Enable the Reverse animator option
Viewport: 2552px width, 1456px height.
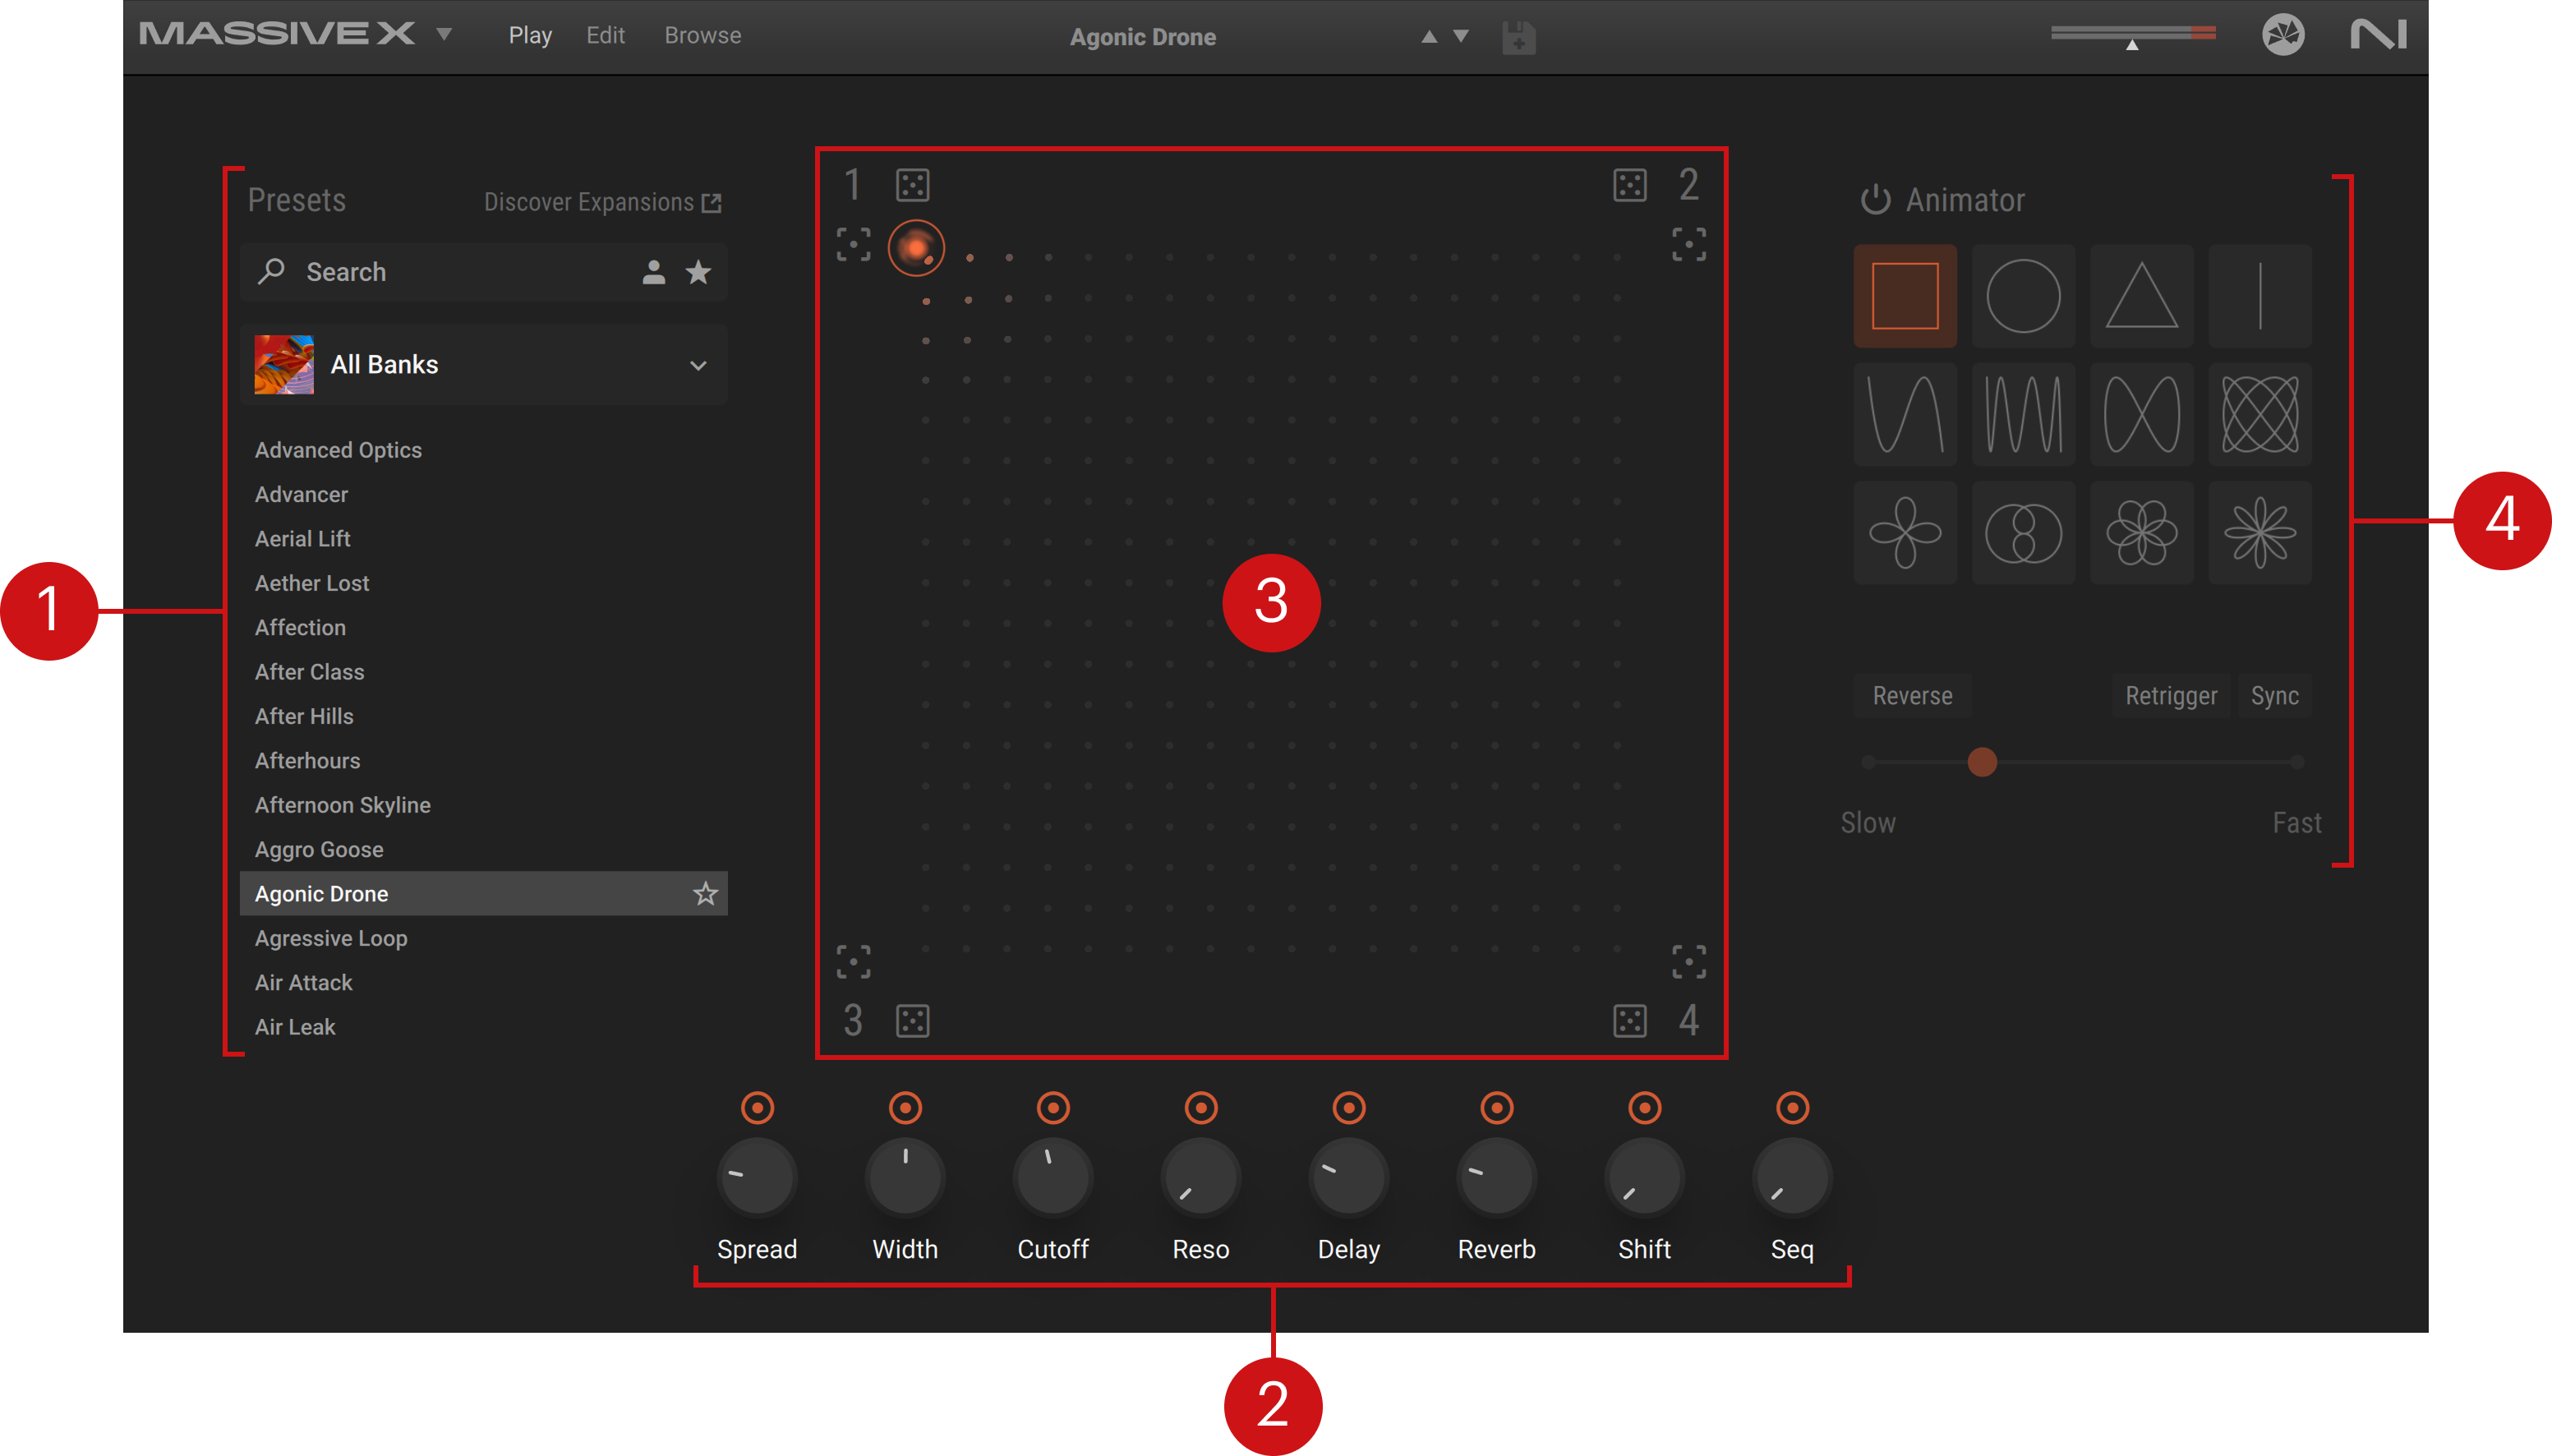(x=1912, y=696)
